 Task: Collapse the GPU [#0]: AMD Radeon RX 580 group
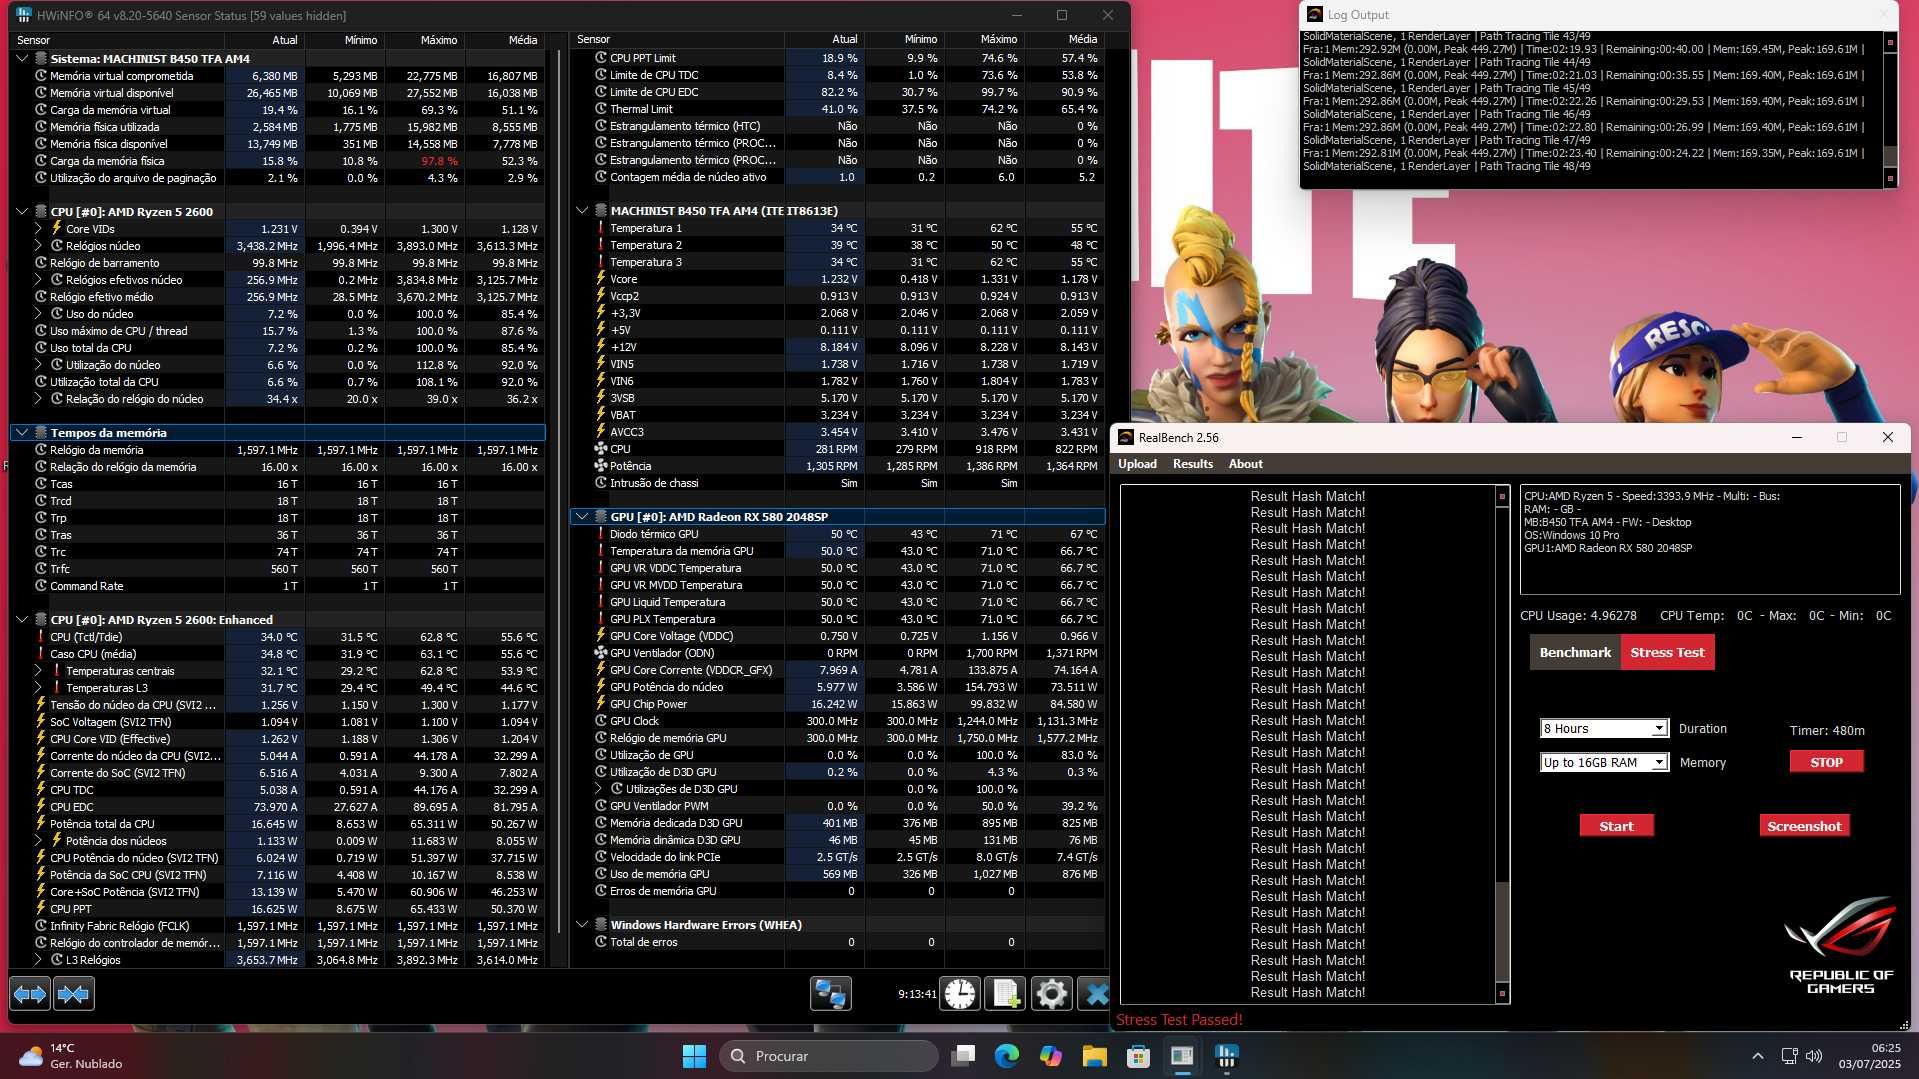pos(582,517)
